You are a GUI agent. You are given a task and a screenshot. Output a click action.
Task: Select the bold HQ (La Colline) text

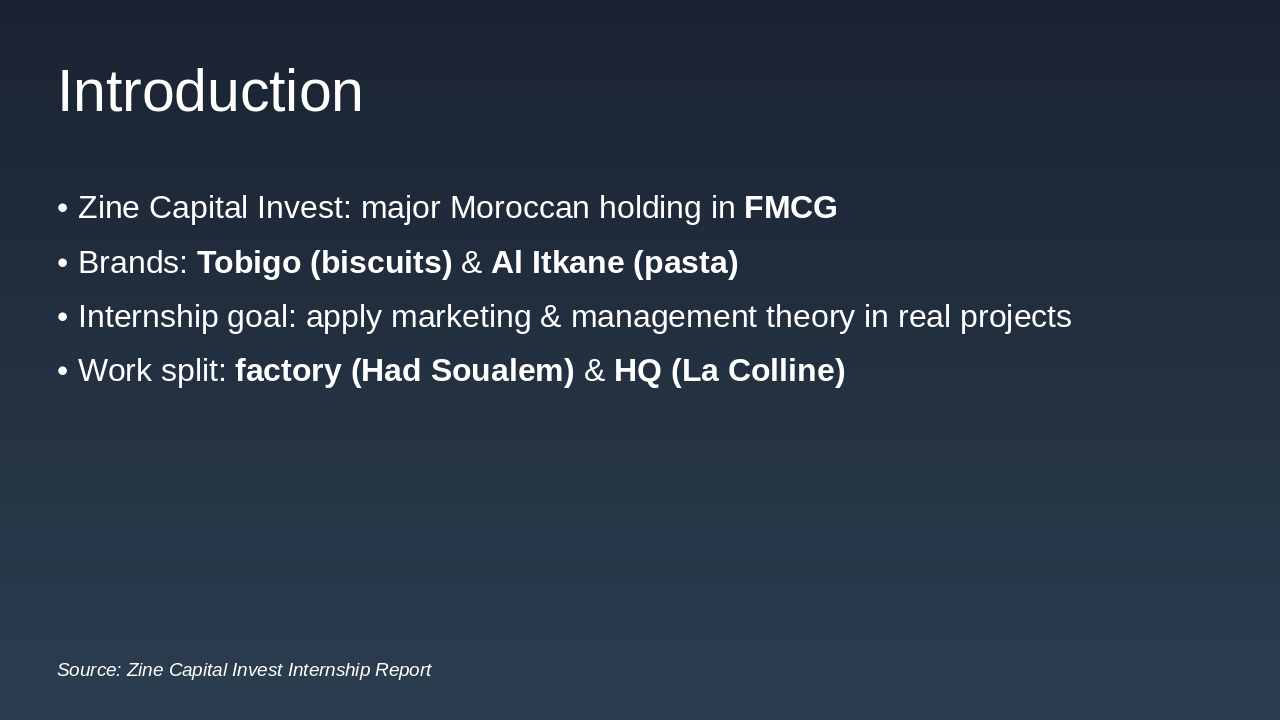tap(729, 371)
